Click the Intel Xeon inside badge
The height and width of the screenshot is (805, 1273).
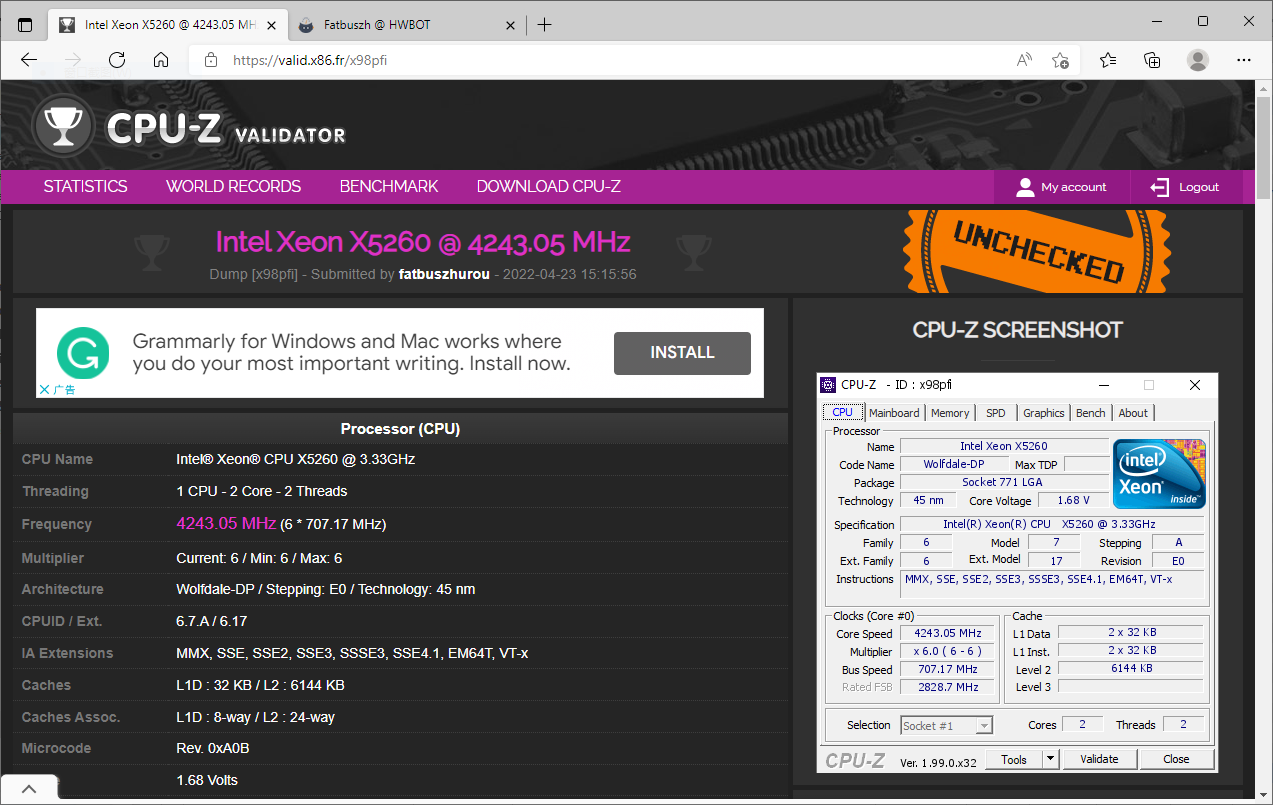[x=1159, y=473]
